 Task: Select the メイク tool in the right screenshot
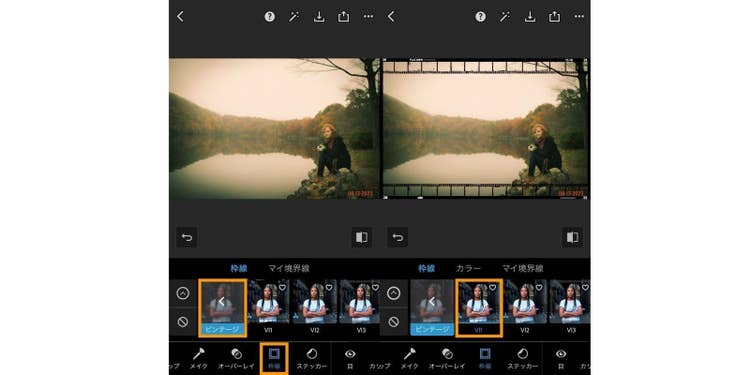tap(409, 359)
